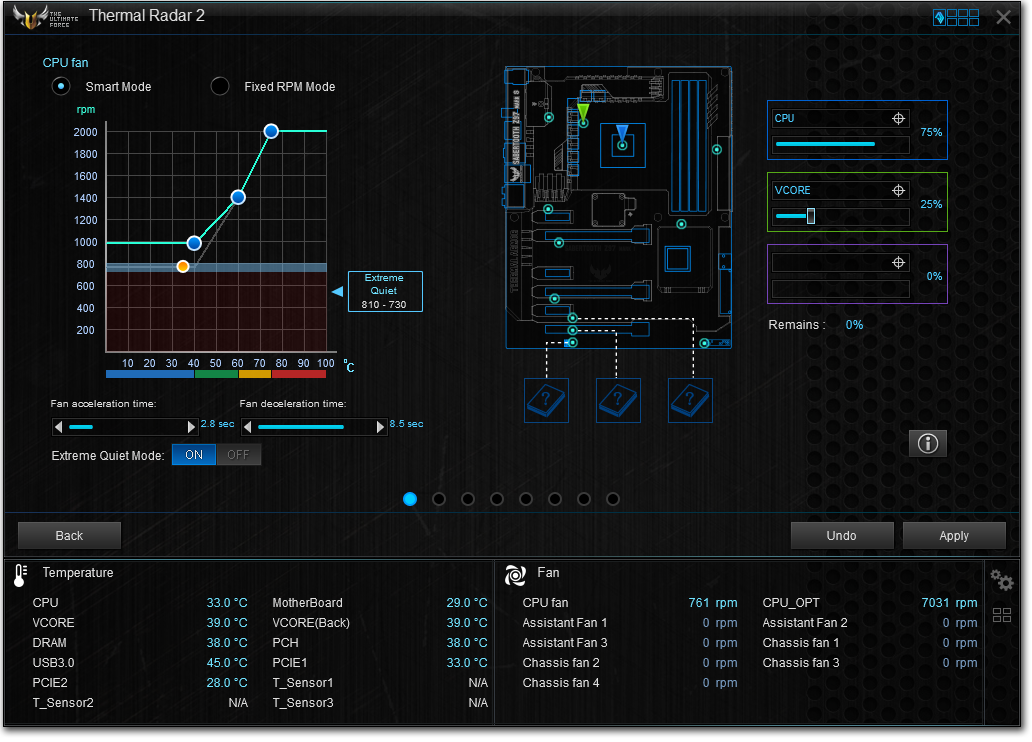Viewport: 1032px width, 742px height.
Task: Select the curve point at 1000 rpm
Action: click(x=194, y=243)
